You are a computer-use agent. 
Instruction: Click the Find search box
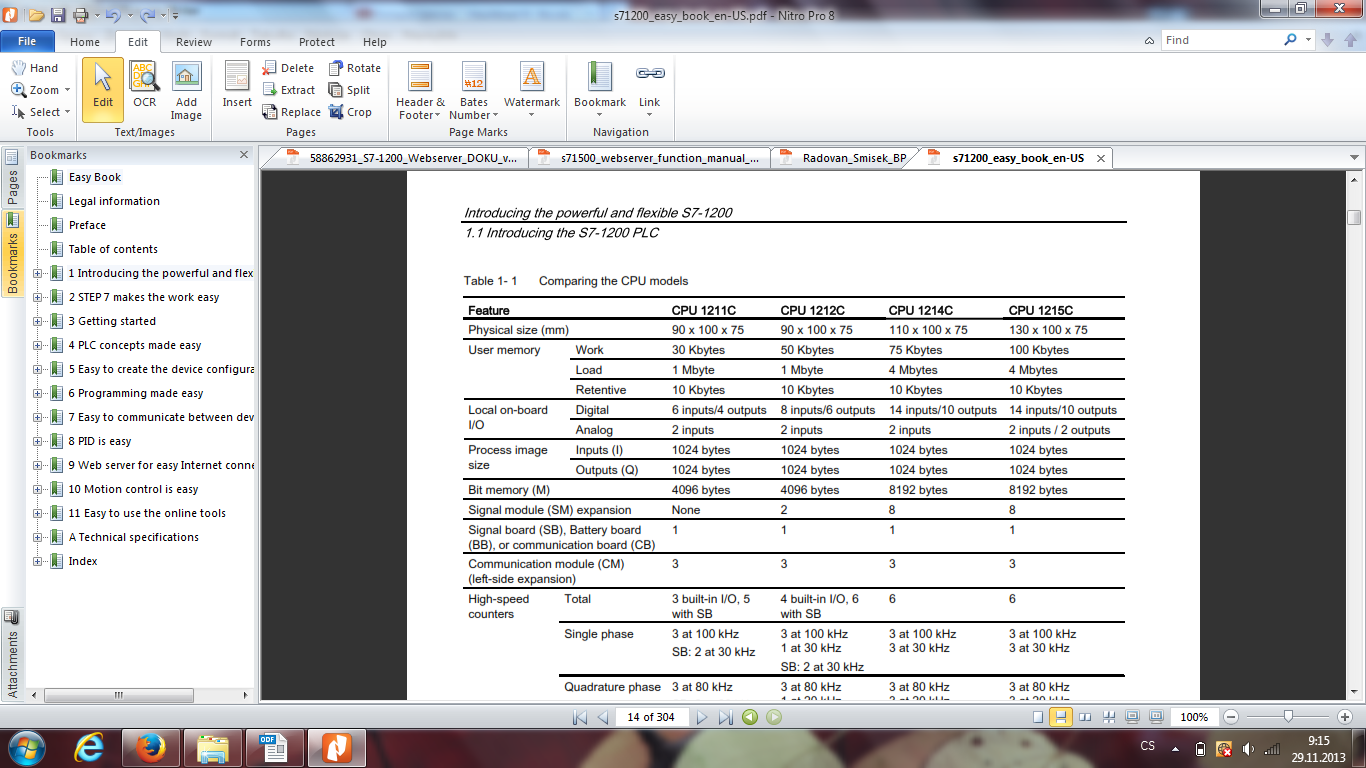pyautogui.click(x=1221, y=40)
